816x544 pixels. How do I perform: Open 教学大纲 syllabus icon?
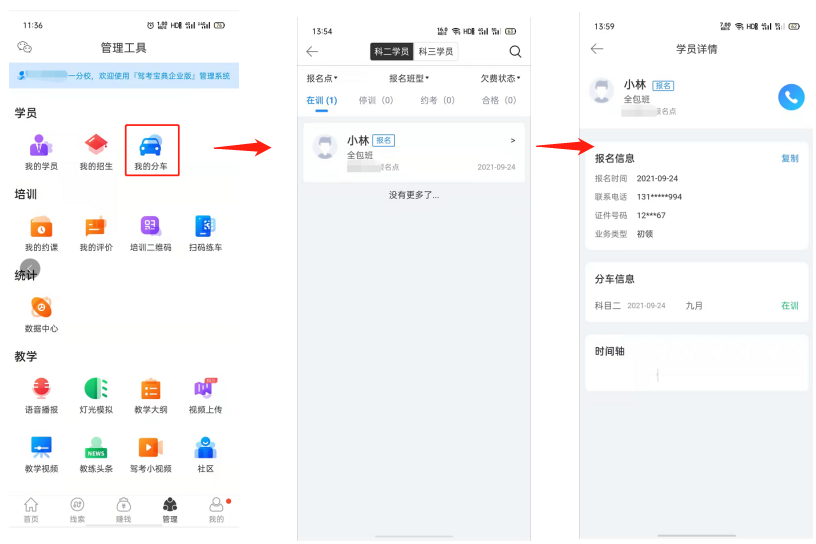(x=151, y=395)
